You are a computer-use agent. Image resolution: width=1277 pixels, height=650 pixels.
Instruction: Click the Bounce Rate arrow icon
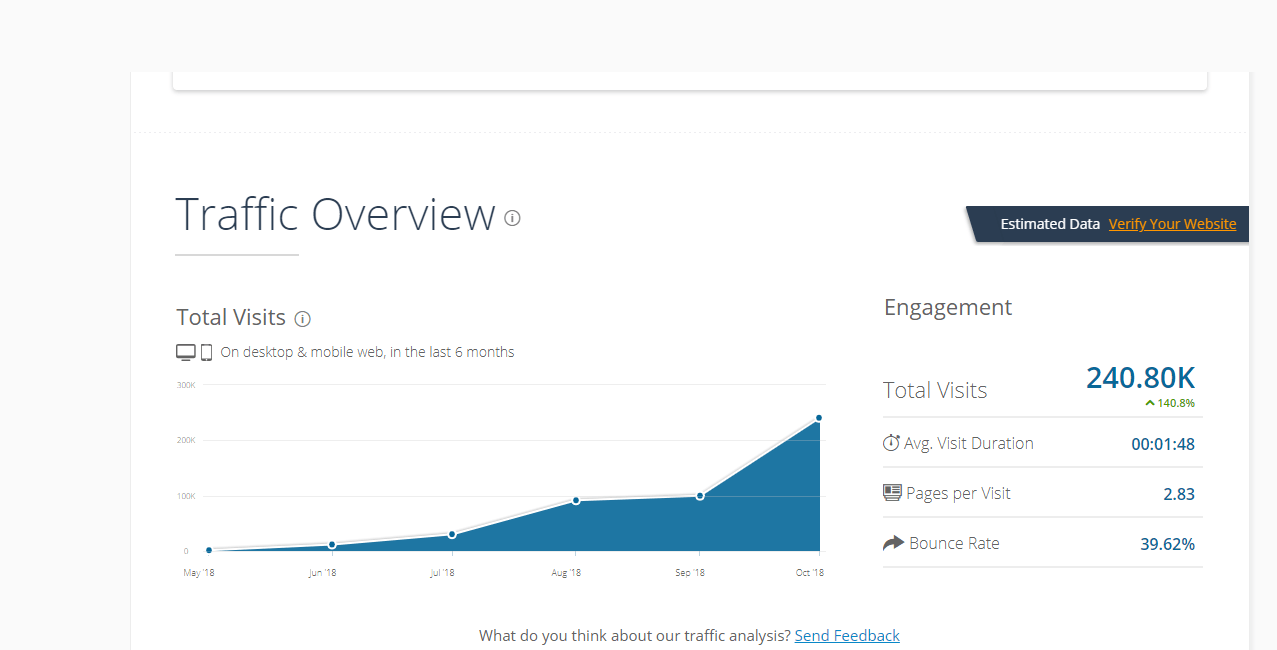click(x=893, y=543)
